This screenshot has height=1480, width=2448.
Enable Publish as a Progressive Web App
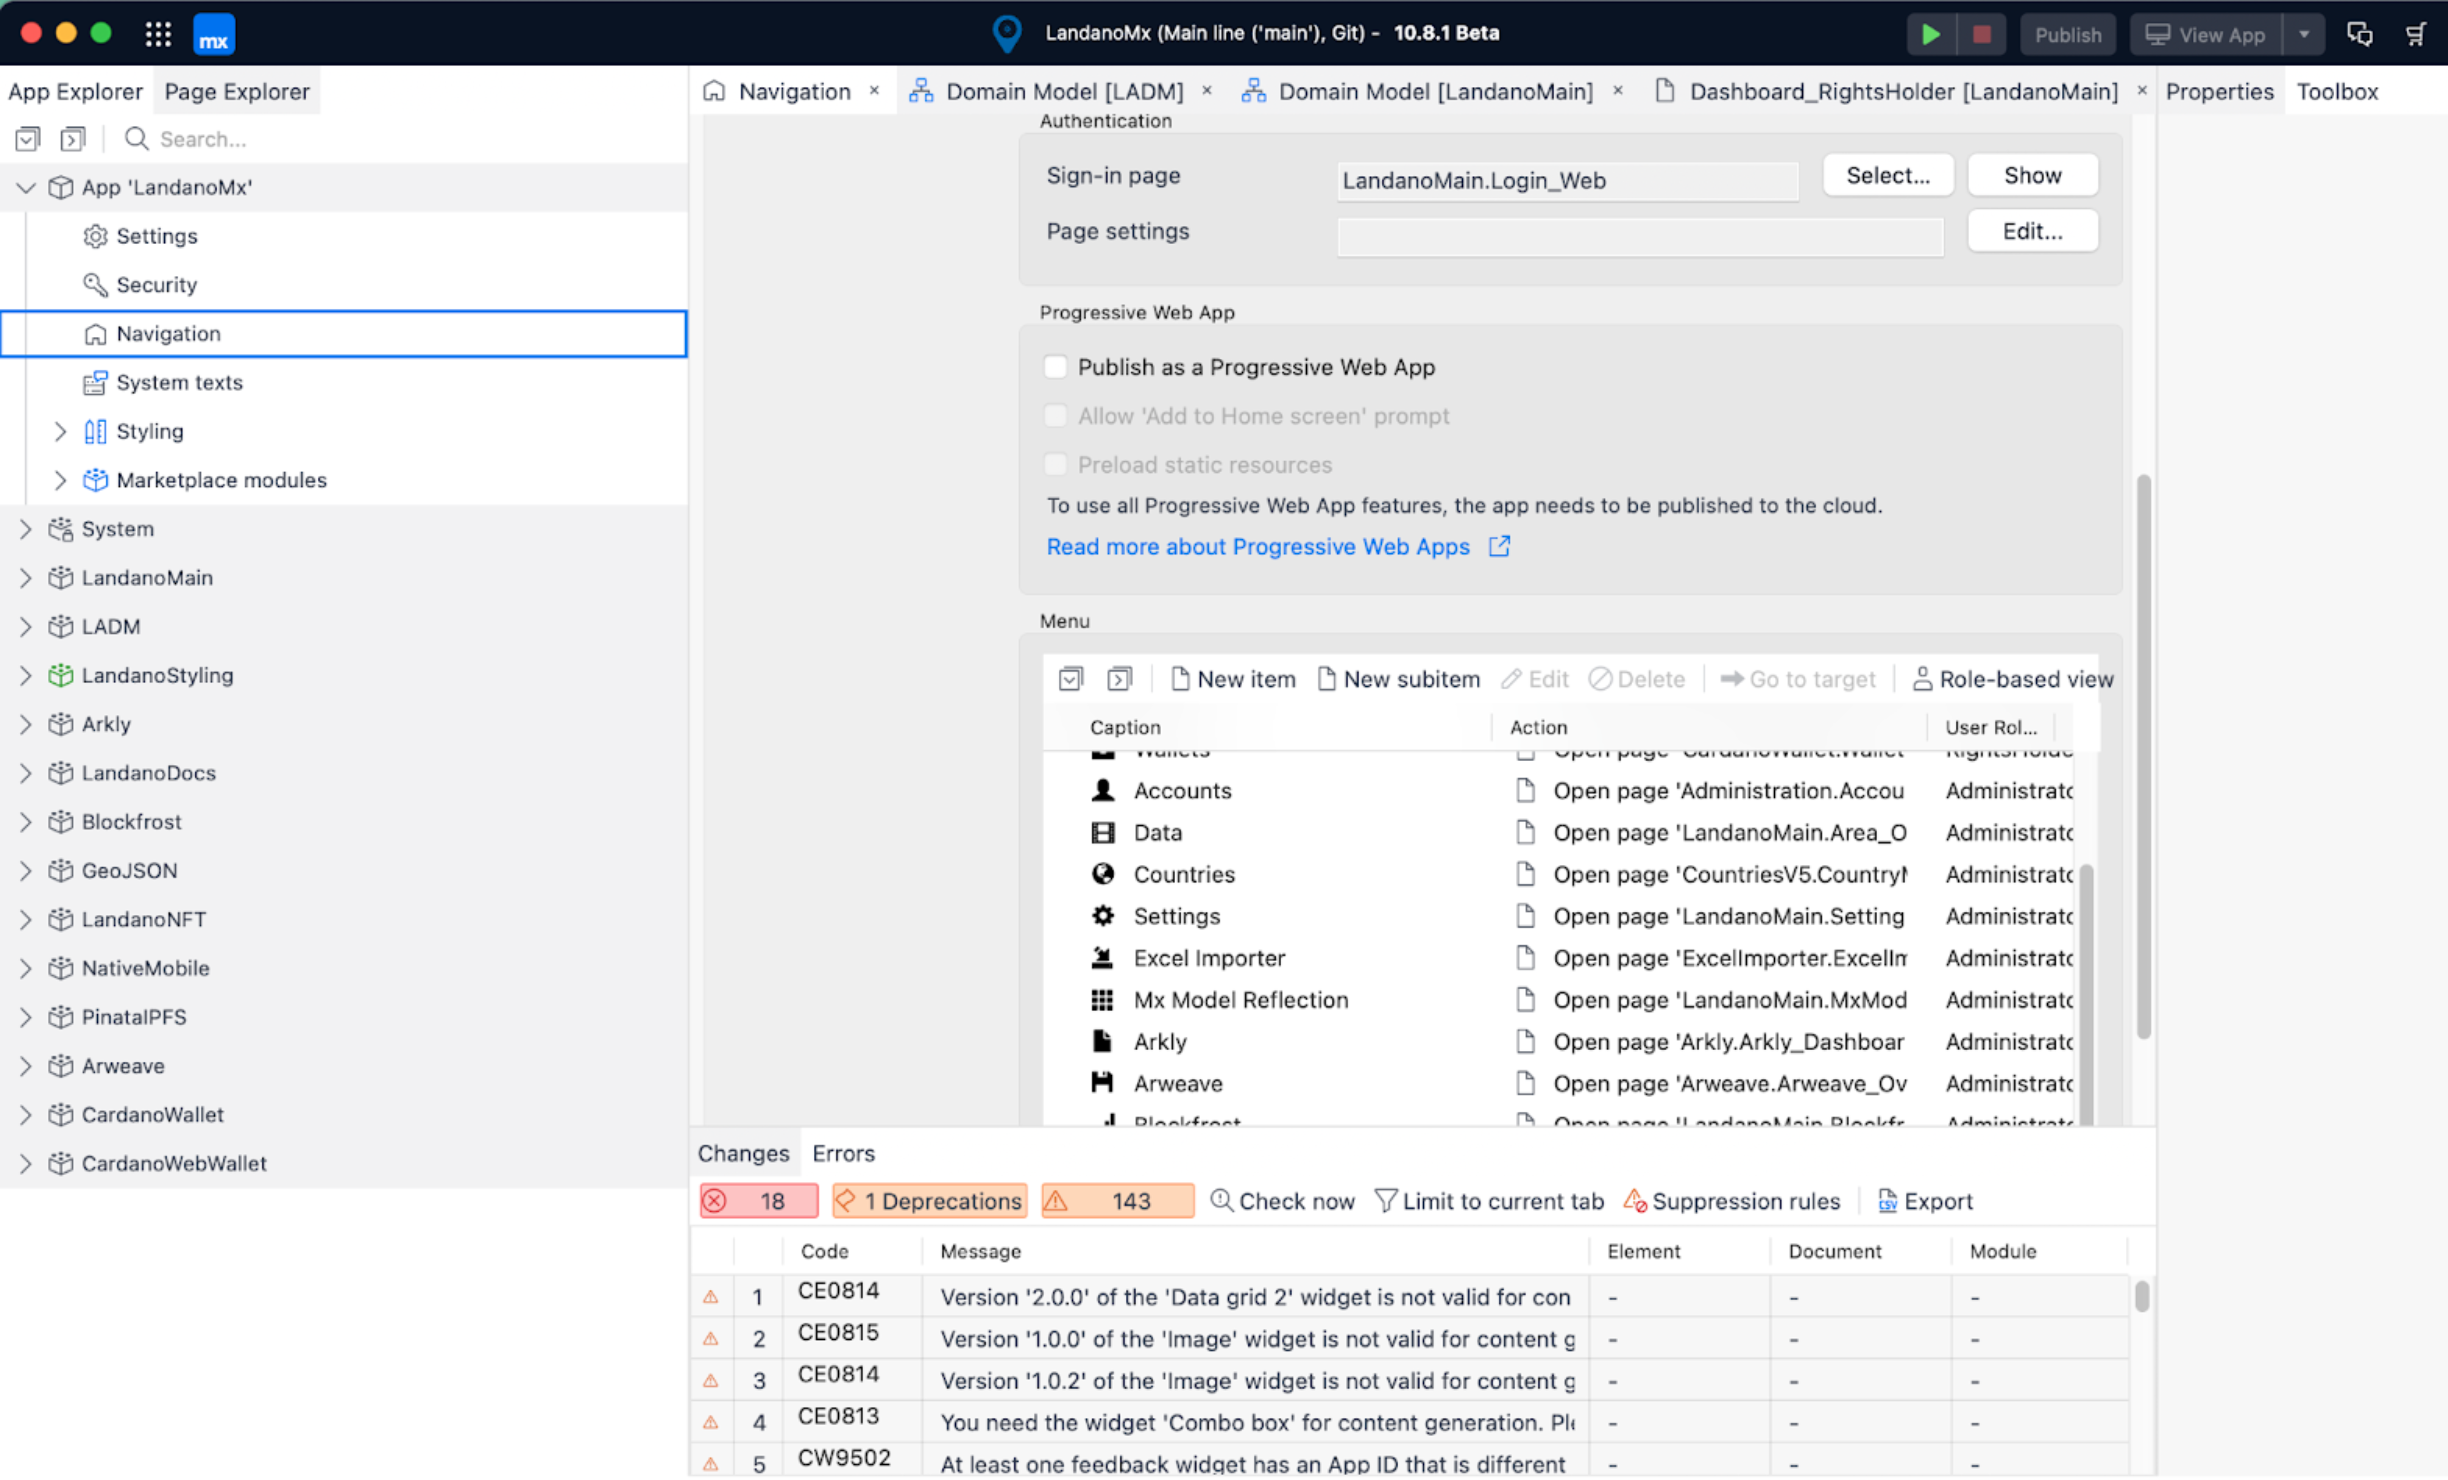(1055, 367)
